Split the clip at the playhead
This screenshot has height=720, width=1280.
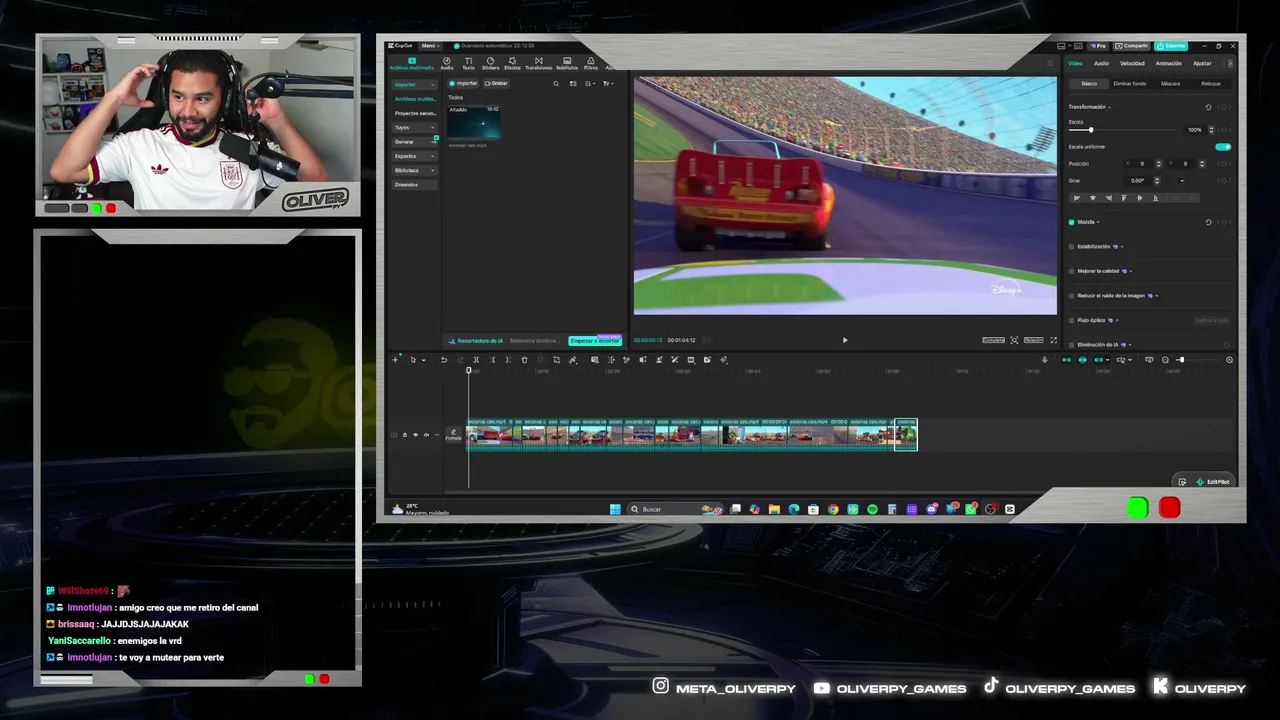point(476,360)
